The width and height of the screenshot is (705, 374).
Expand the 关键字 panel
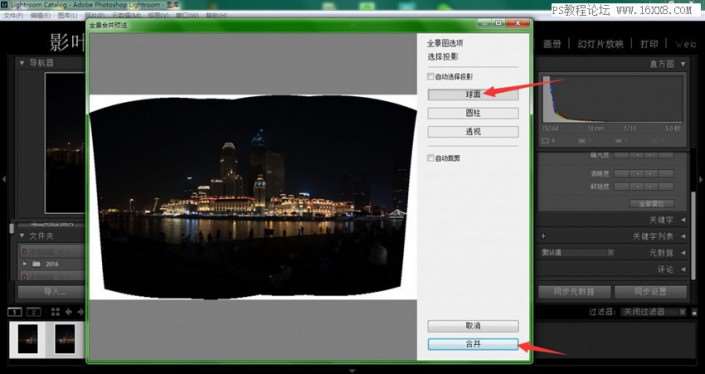pyautogui.click(x=683, y=220)
